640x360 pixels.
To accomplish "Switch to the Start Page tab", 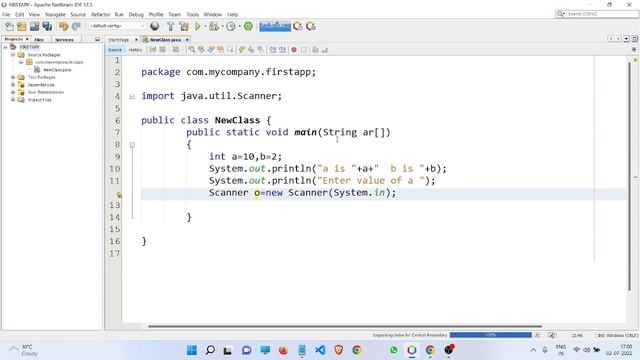I will pyautogui.click(x=119, y=40).
